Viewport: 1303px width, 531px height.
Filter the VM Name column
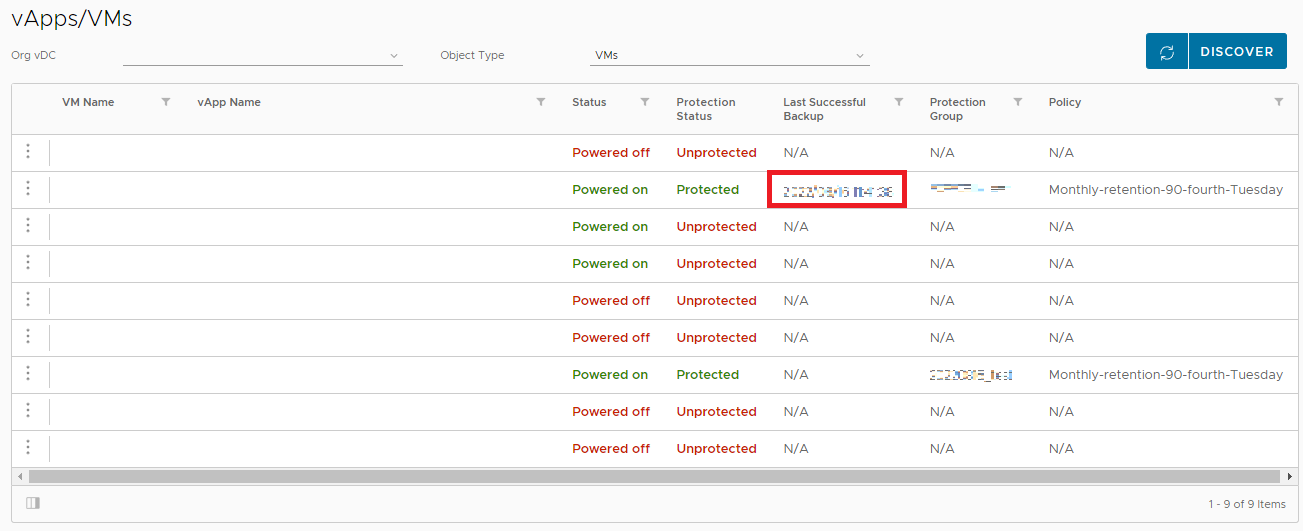[x=166, y=102]
